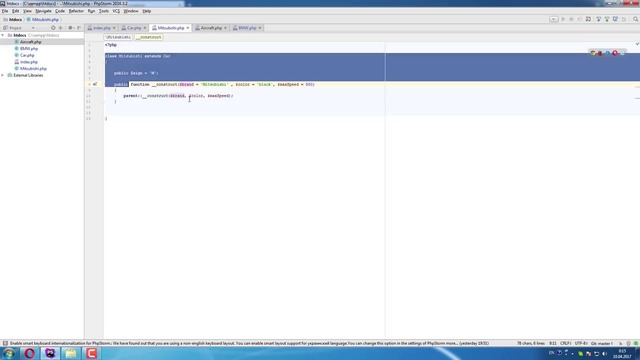Image resolution: width=640 pixels, height=360 pixels.
Task: Expand External Libraries node
Action: [3, 75]
